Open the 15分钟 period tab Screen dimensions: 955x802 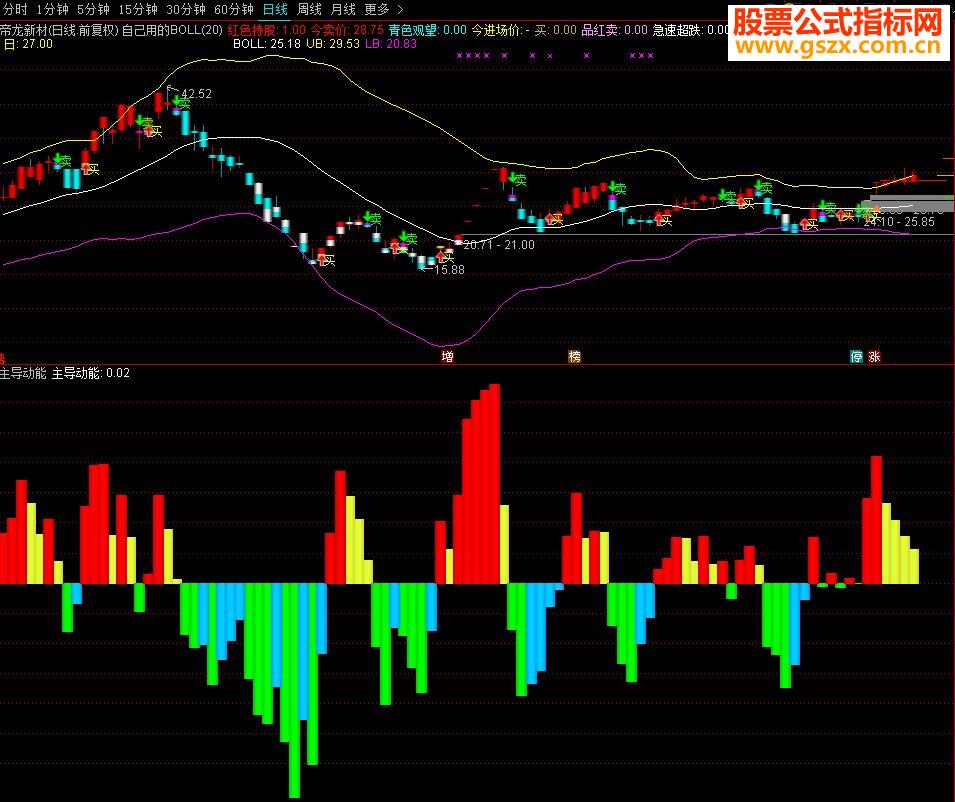[138, 9]
